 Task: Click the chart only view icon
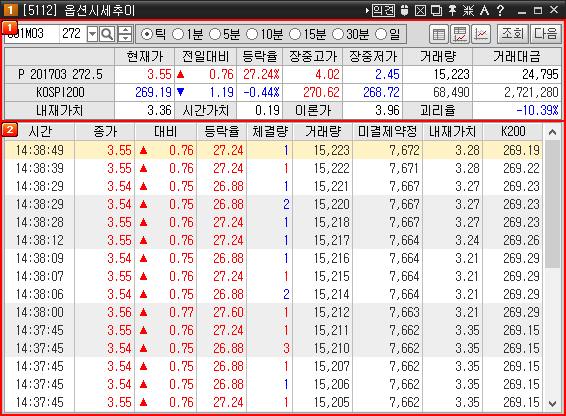[x=481, y=34]
